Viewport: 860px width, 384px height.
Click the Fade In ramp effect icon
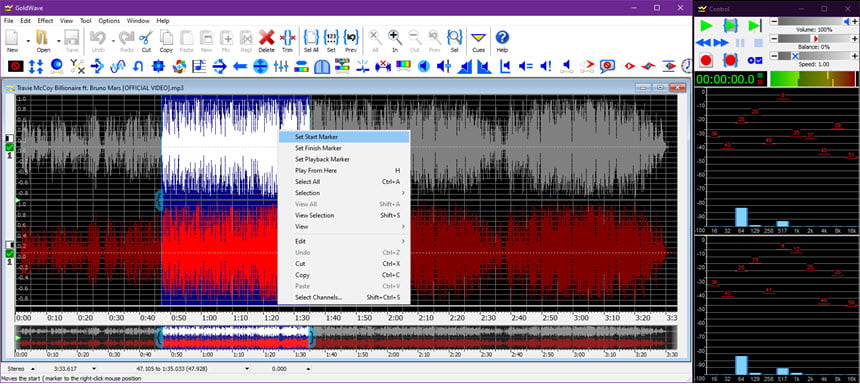(465, 66)
